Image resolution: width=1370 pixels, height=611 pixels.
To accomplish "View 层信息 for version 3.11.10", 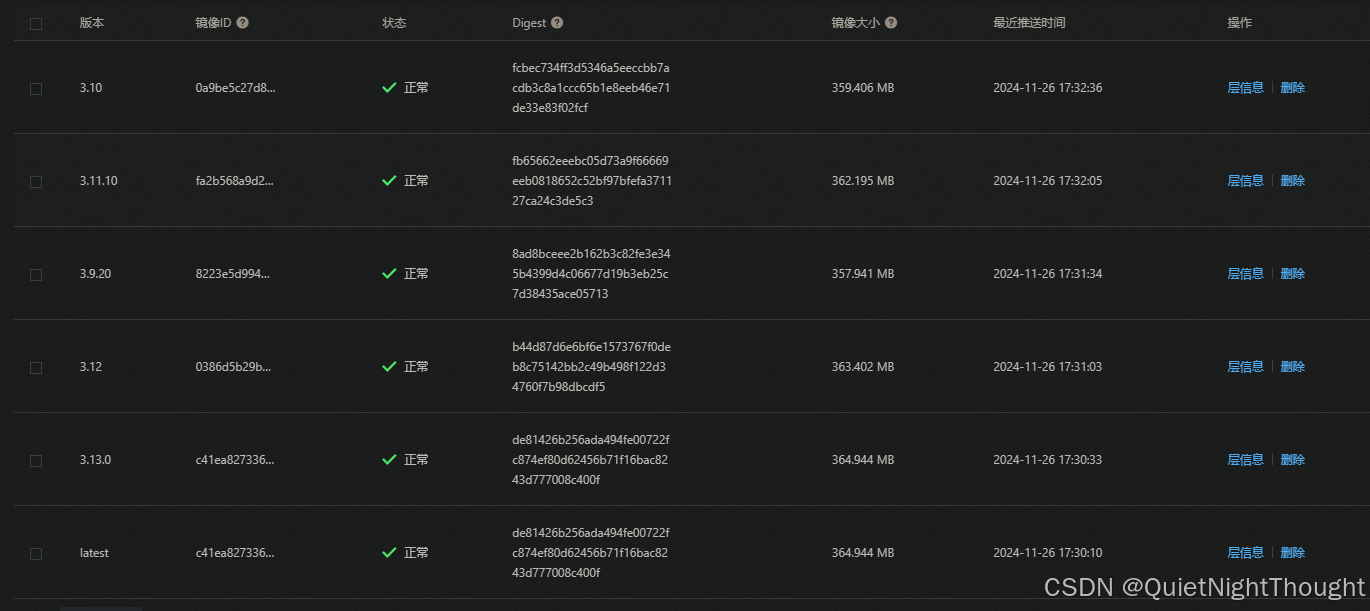I will pyautogui.click(x=1245, y=181).
